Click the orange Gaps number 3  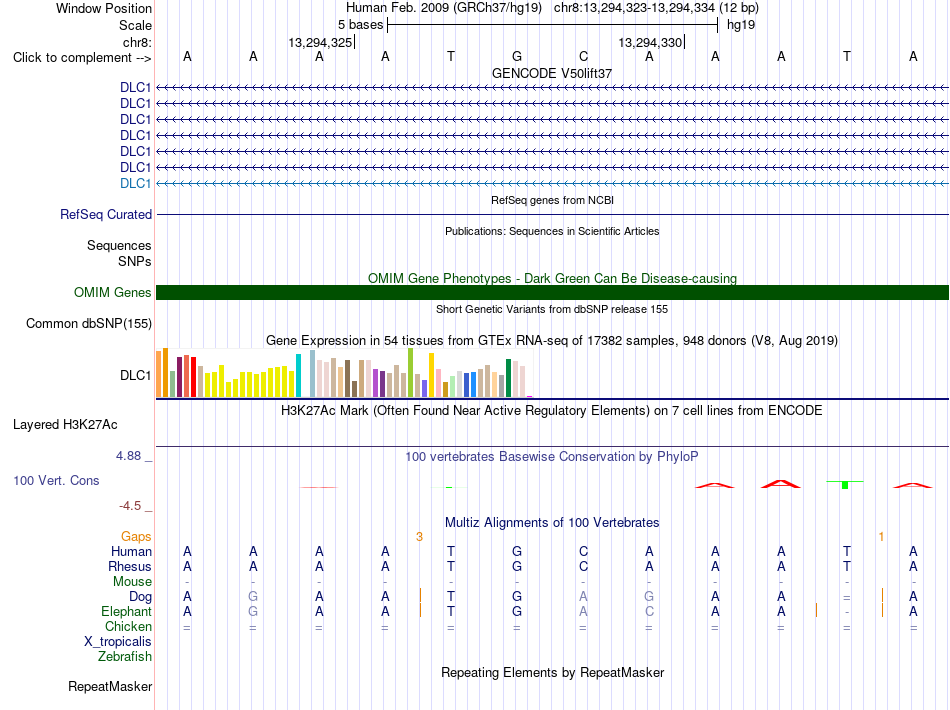(419, 537)
